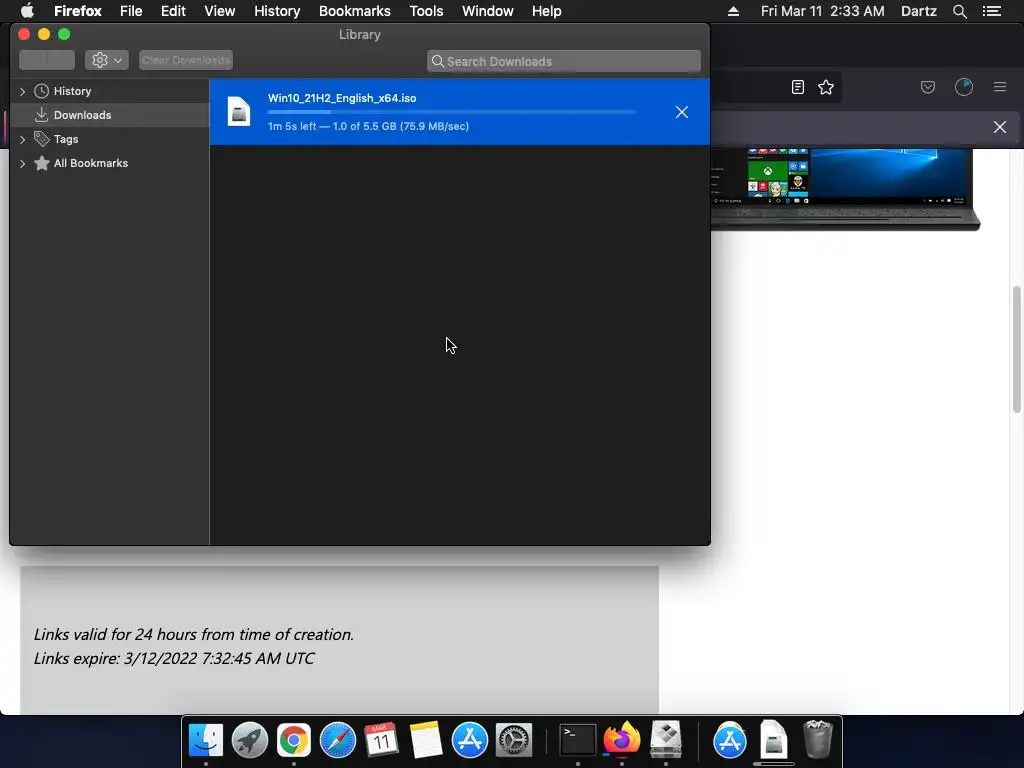
Task: Open the History menu in menu bar
Action: click(277, 11)
